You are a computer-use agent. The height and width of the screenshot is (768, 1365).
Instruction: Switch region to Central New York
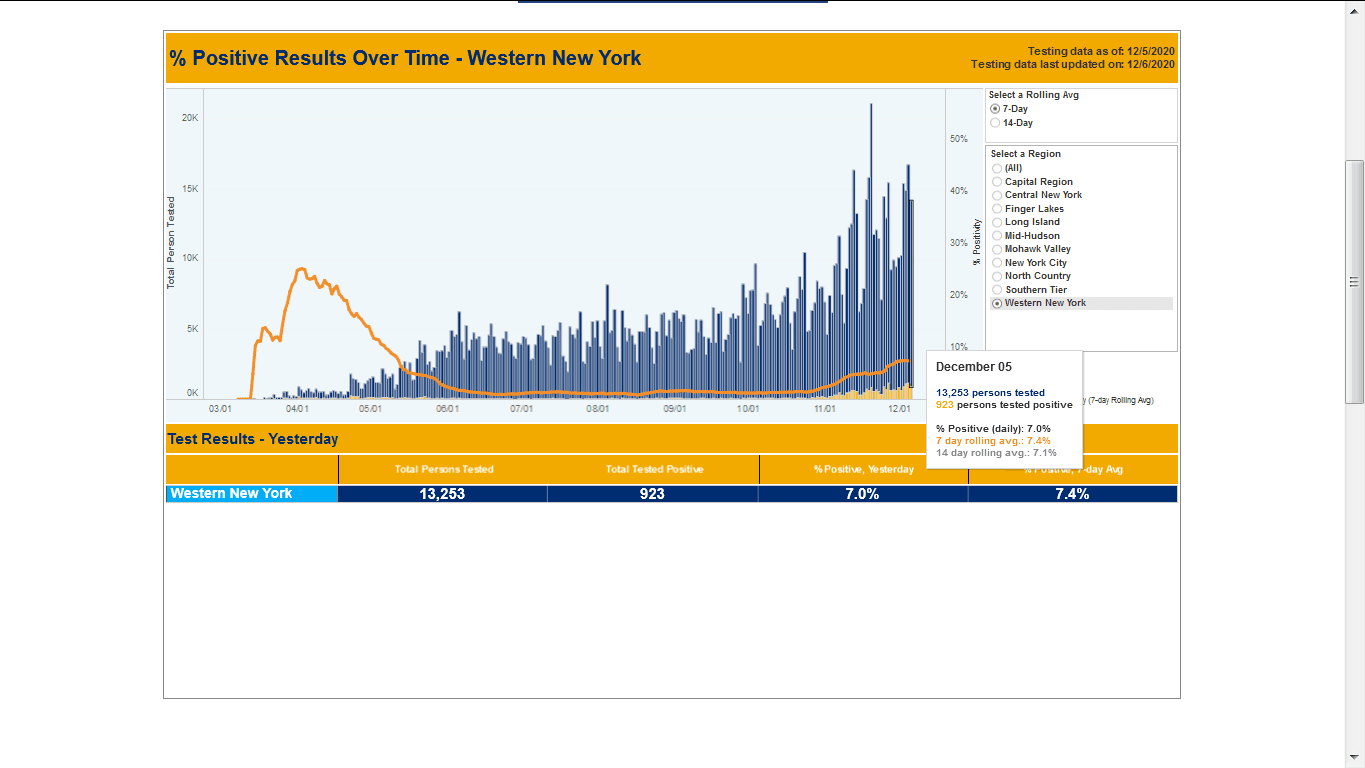[x=997, y=195]
